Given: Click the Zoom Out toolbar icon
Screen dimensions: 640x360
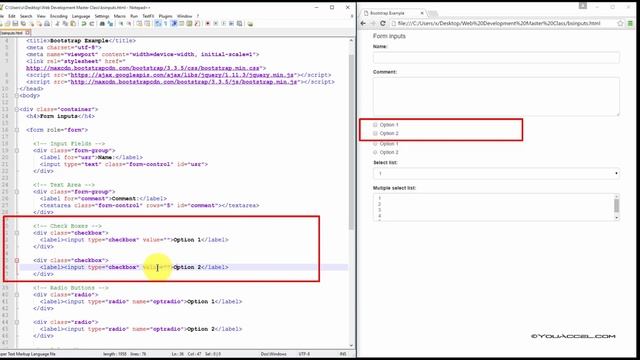Looking at the screenshot, I should click(129, 24).
